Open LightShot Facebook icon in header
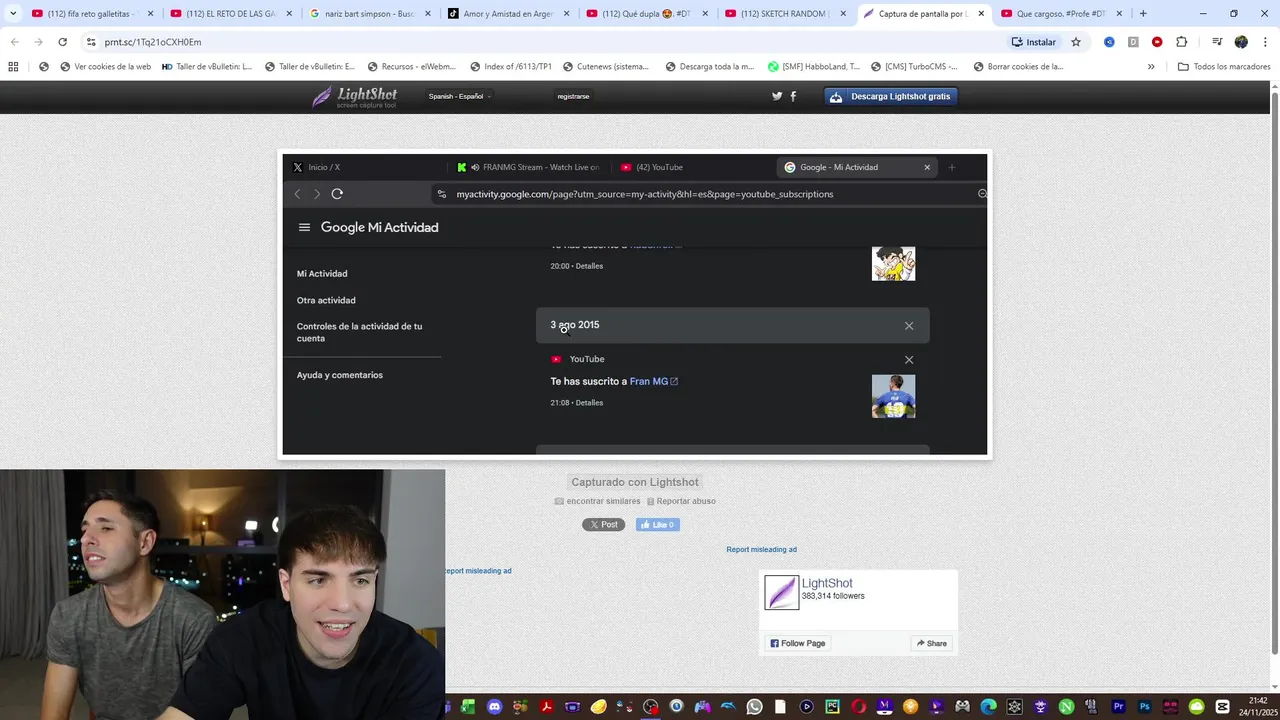The width and height of the screenshot is (1280, 720). (793, 96)
